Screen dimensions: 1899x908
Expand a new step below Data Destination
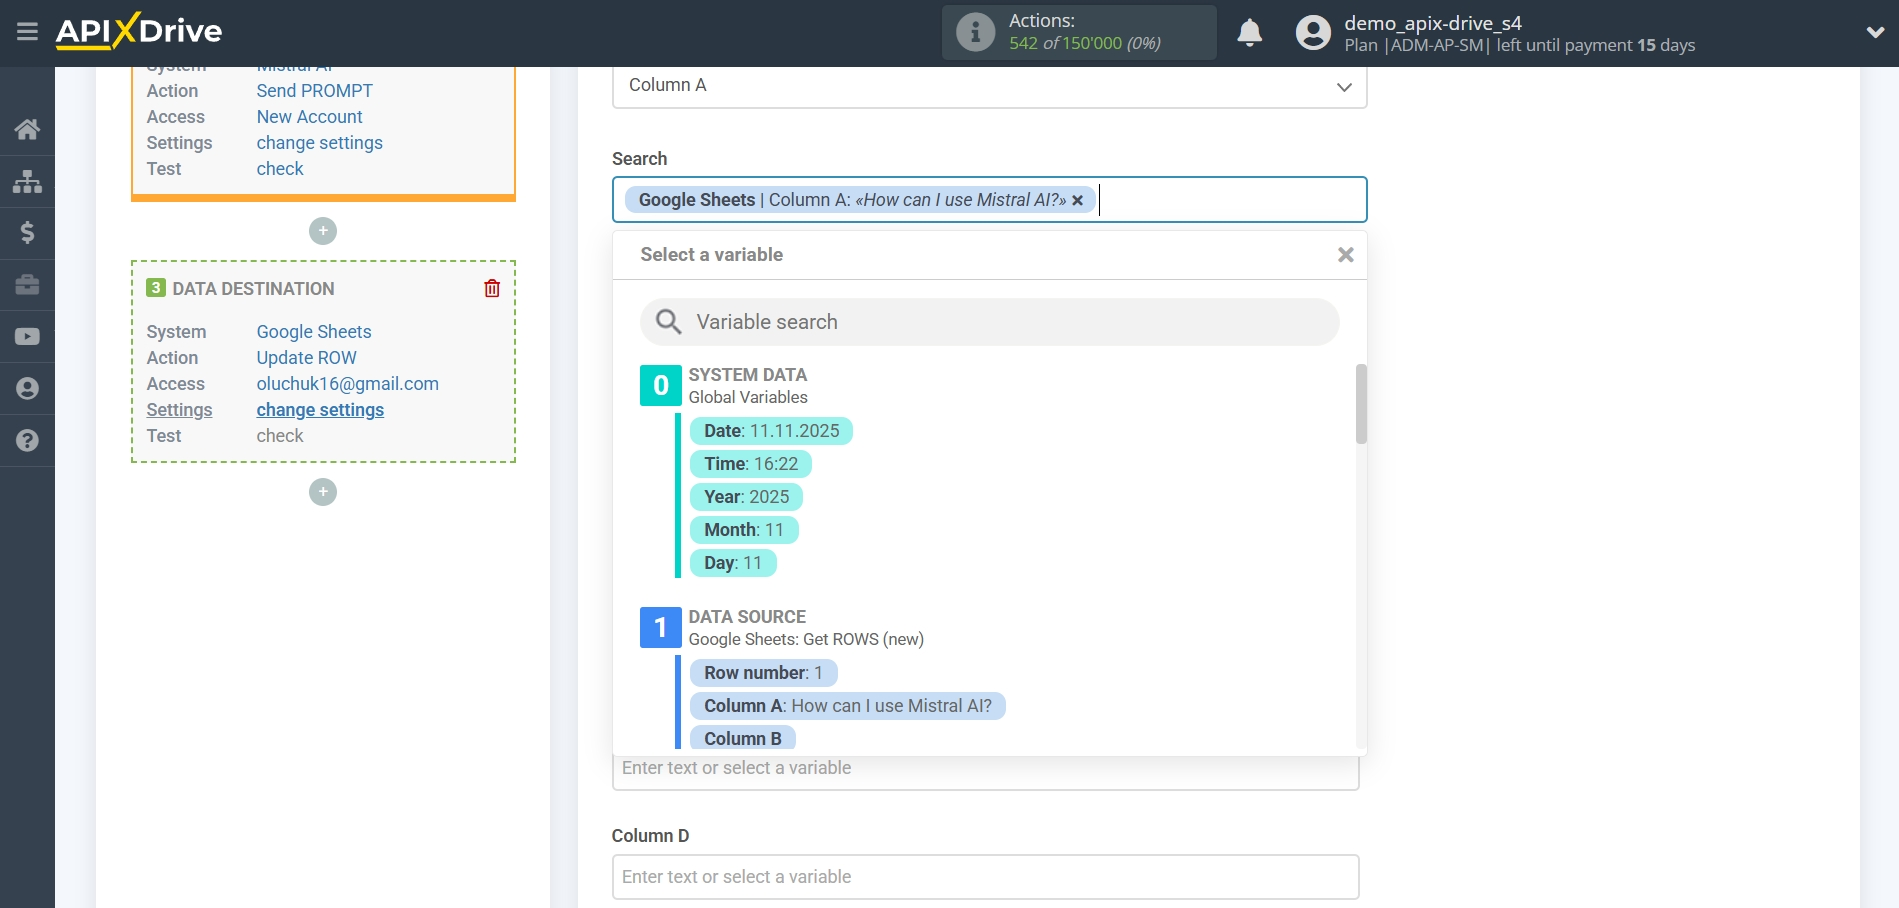pyautogui.click(x=322, y=492)
